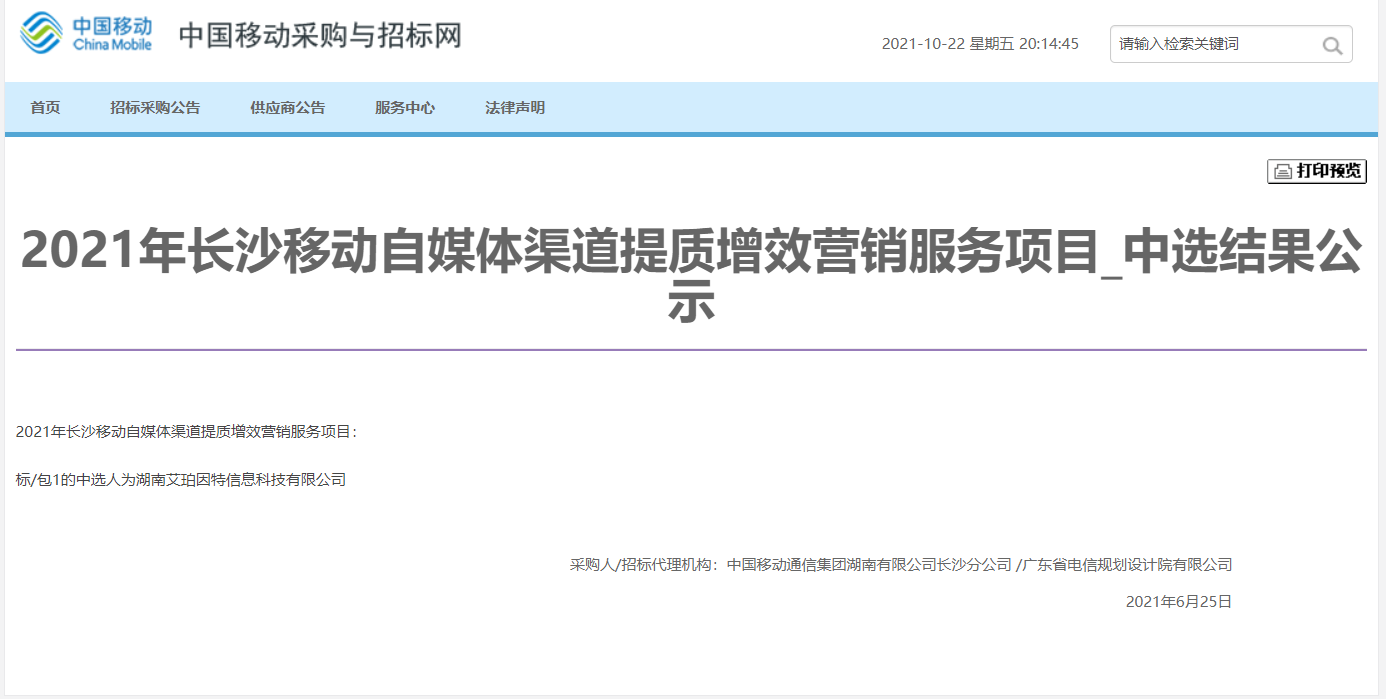The width and height of the screenshot is (1386, 699).
Task: Open the 服务中心 menu
Action: pyautogui.click(x=405, y=108)
